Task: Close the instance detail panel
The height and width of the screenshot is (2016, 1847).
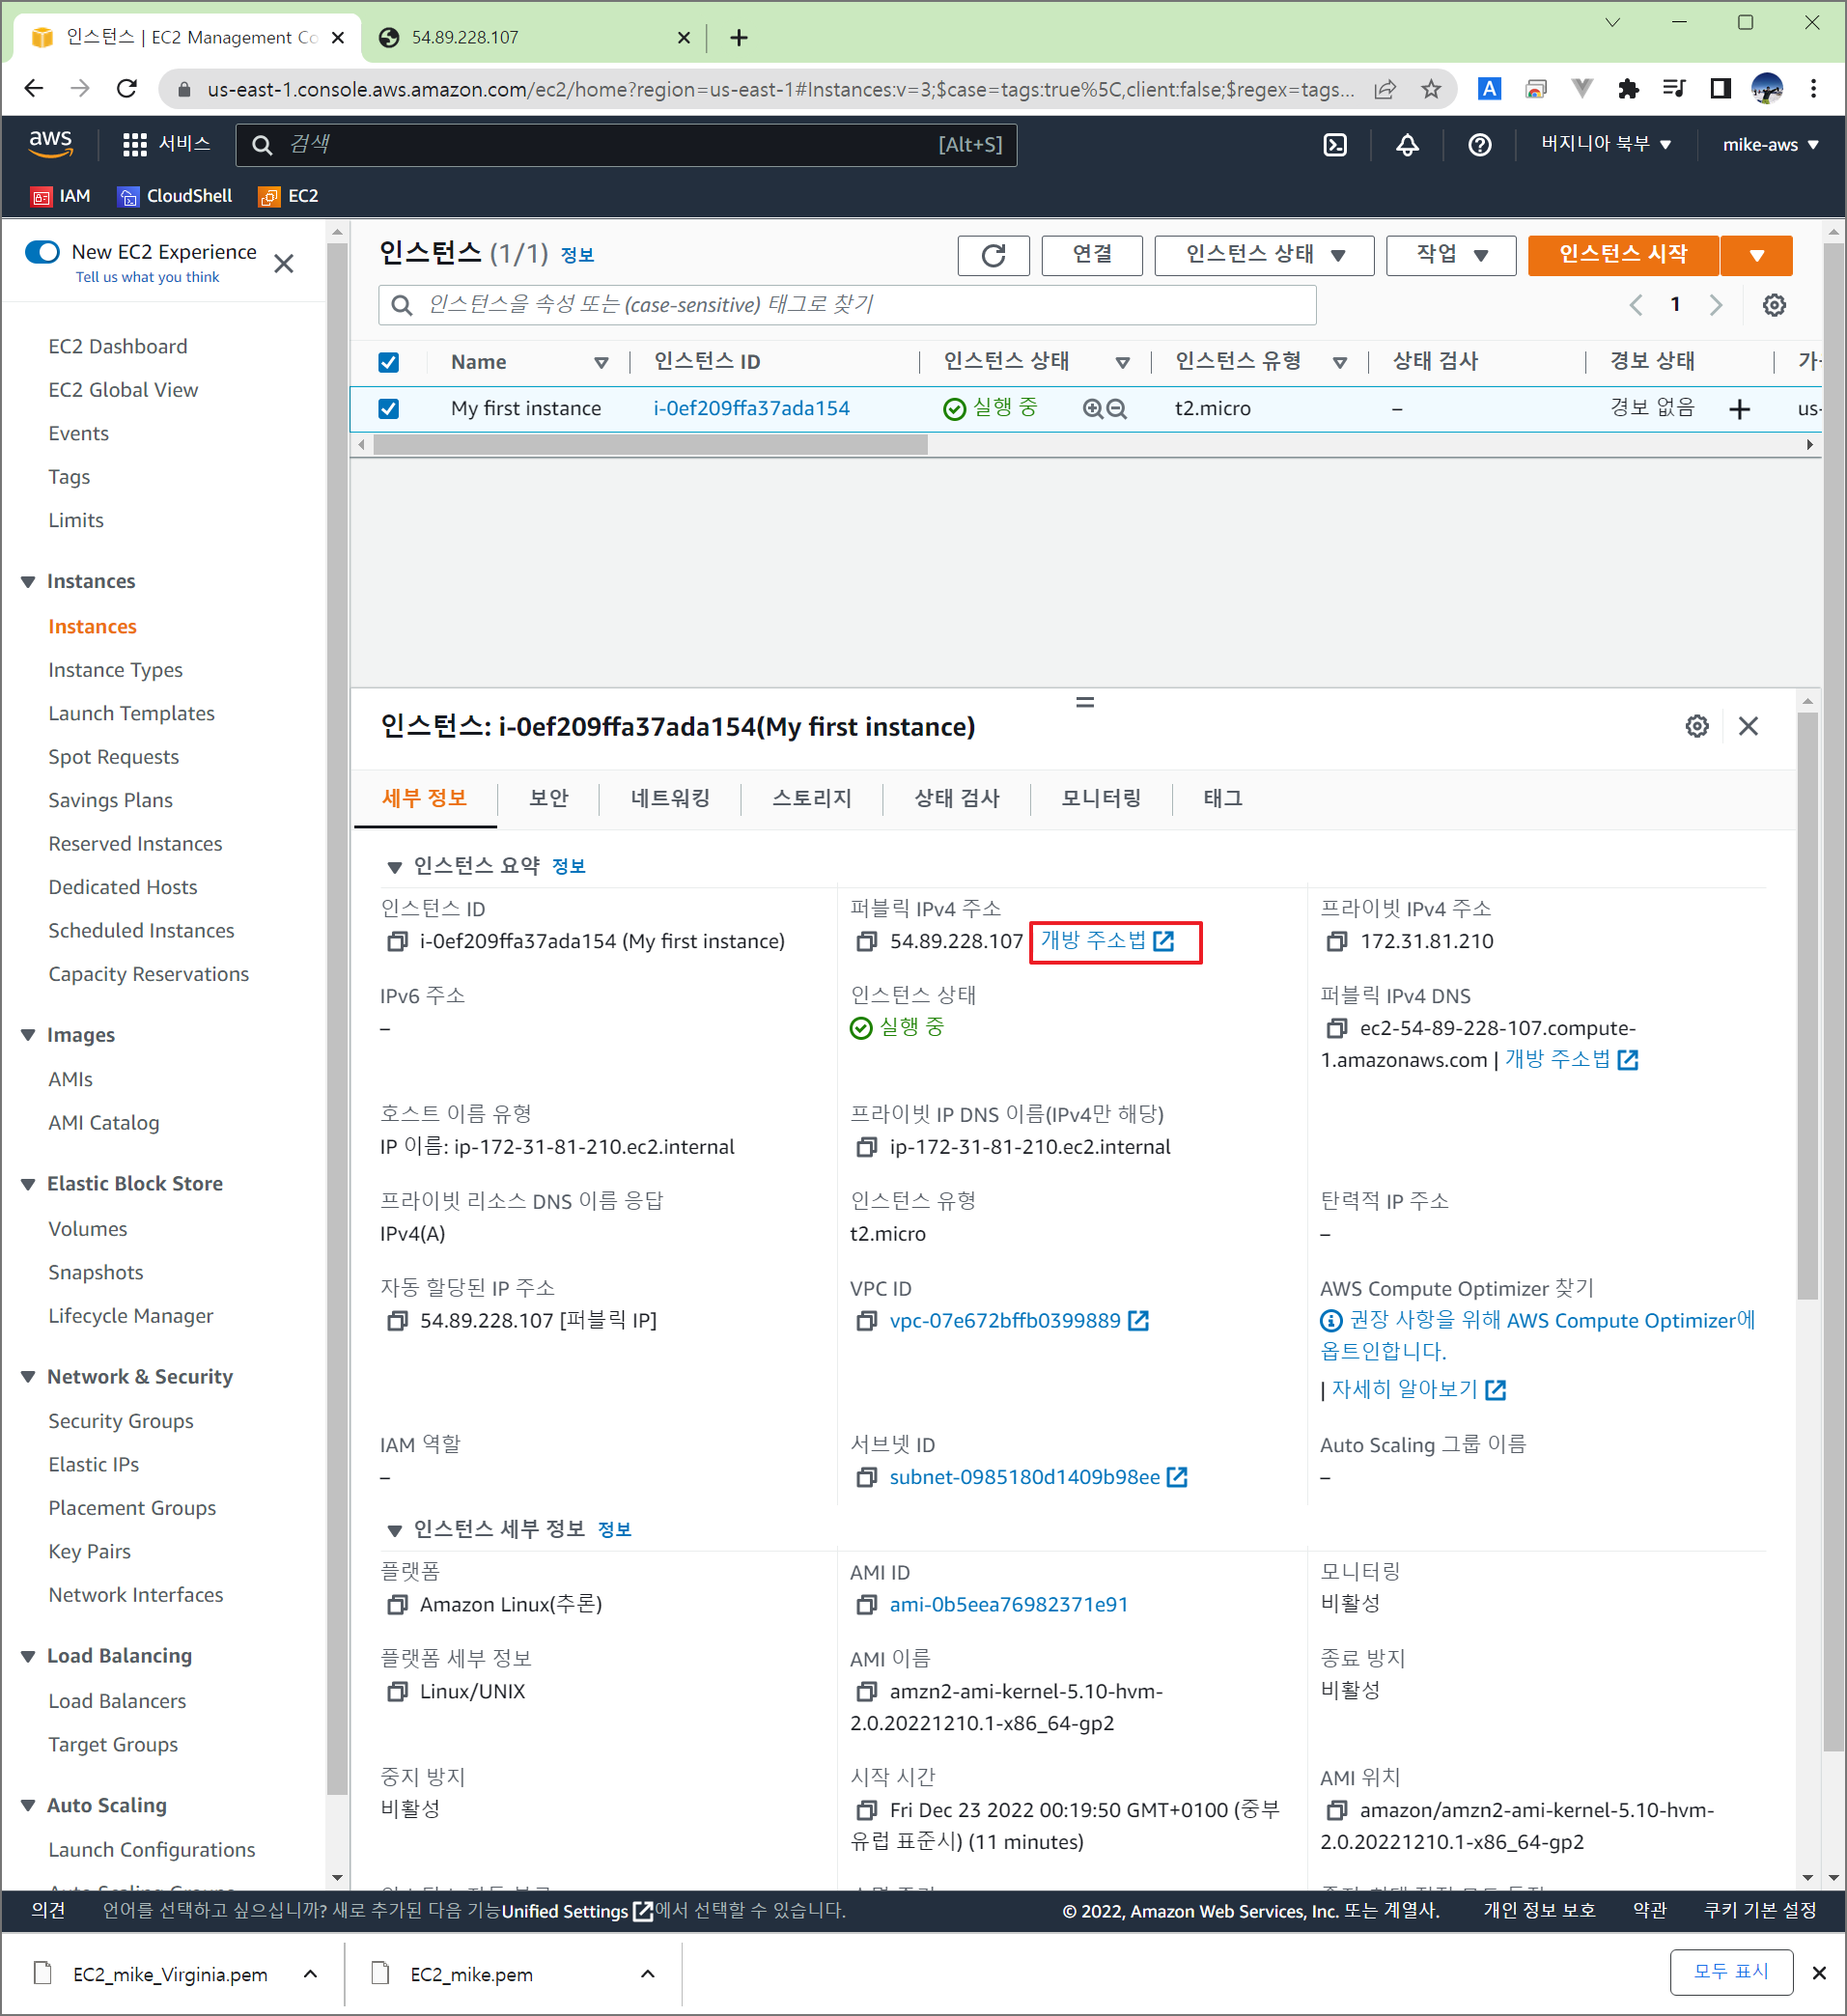Action: coord(1748,726)
